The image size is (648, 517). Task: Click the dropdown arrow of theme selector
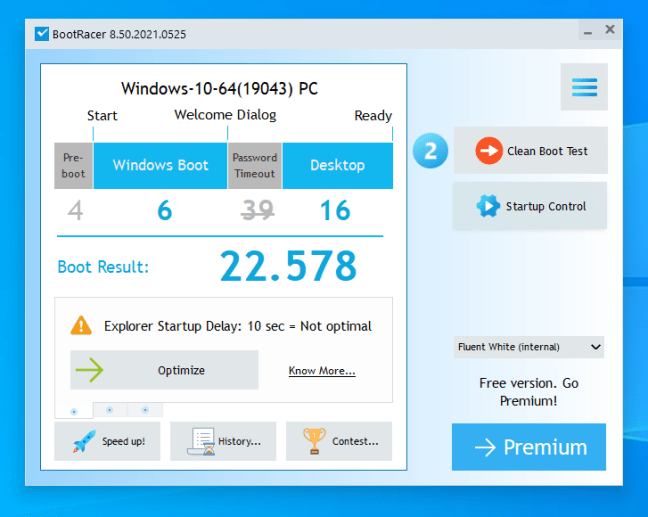click(x=596, y=347)
